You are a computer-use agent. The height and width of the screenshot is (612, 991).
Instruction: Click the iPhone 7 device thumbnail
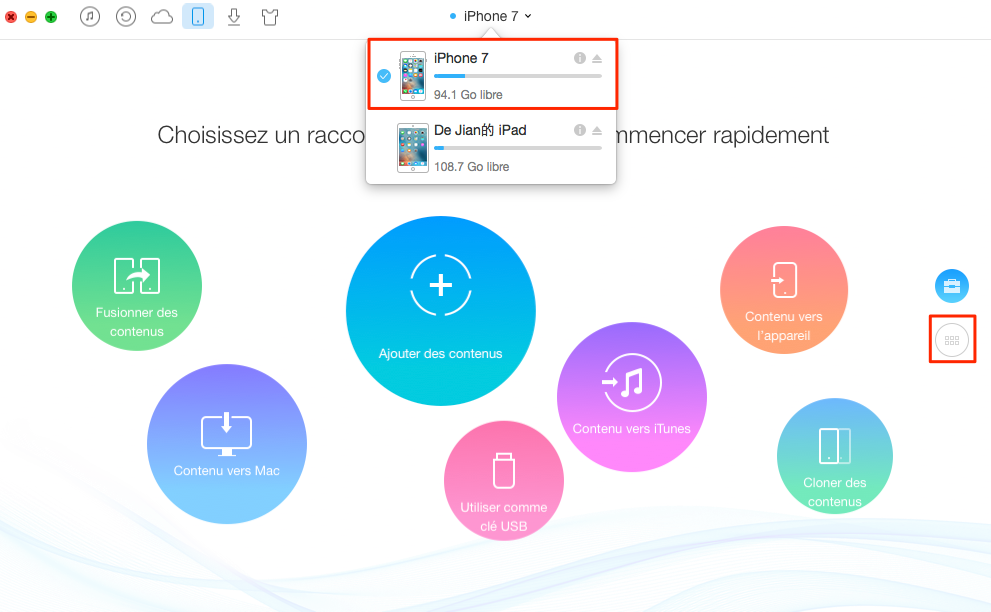pyautogui.click(x=413, y=76)
